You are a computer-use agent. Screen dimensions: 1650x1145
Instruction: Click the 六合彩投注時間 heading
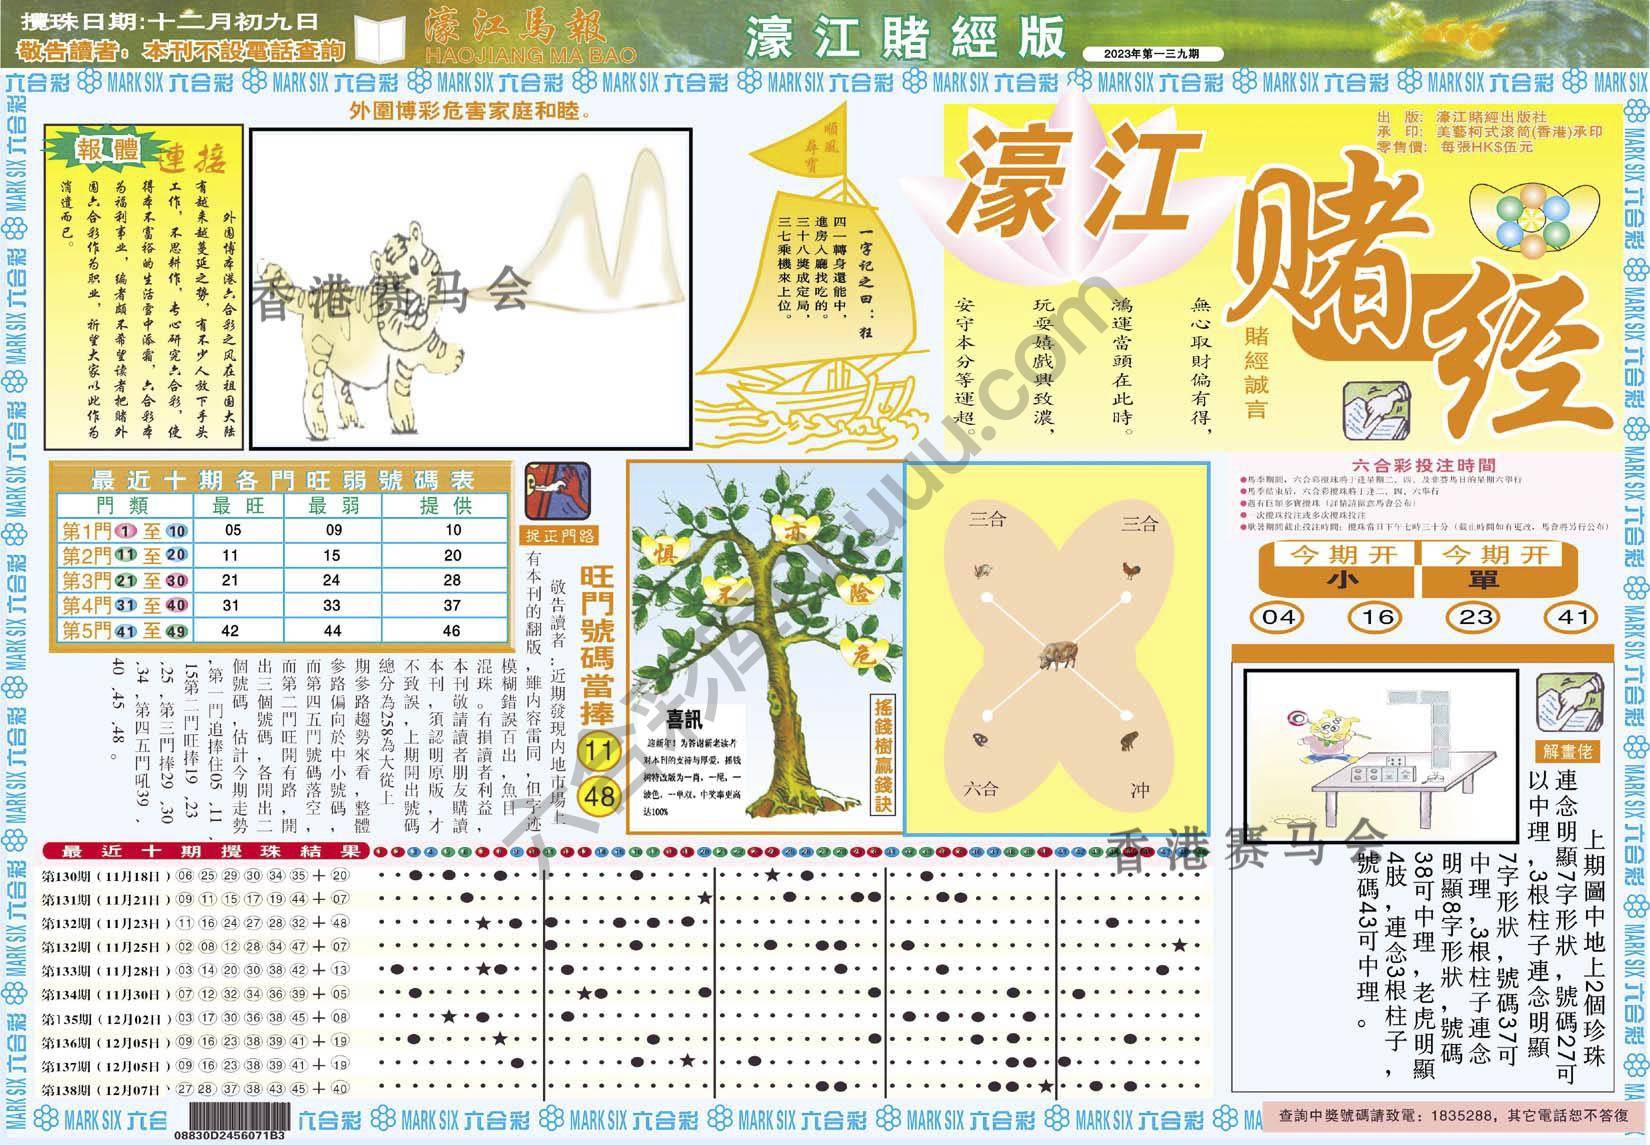pos(1424,465)
